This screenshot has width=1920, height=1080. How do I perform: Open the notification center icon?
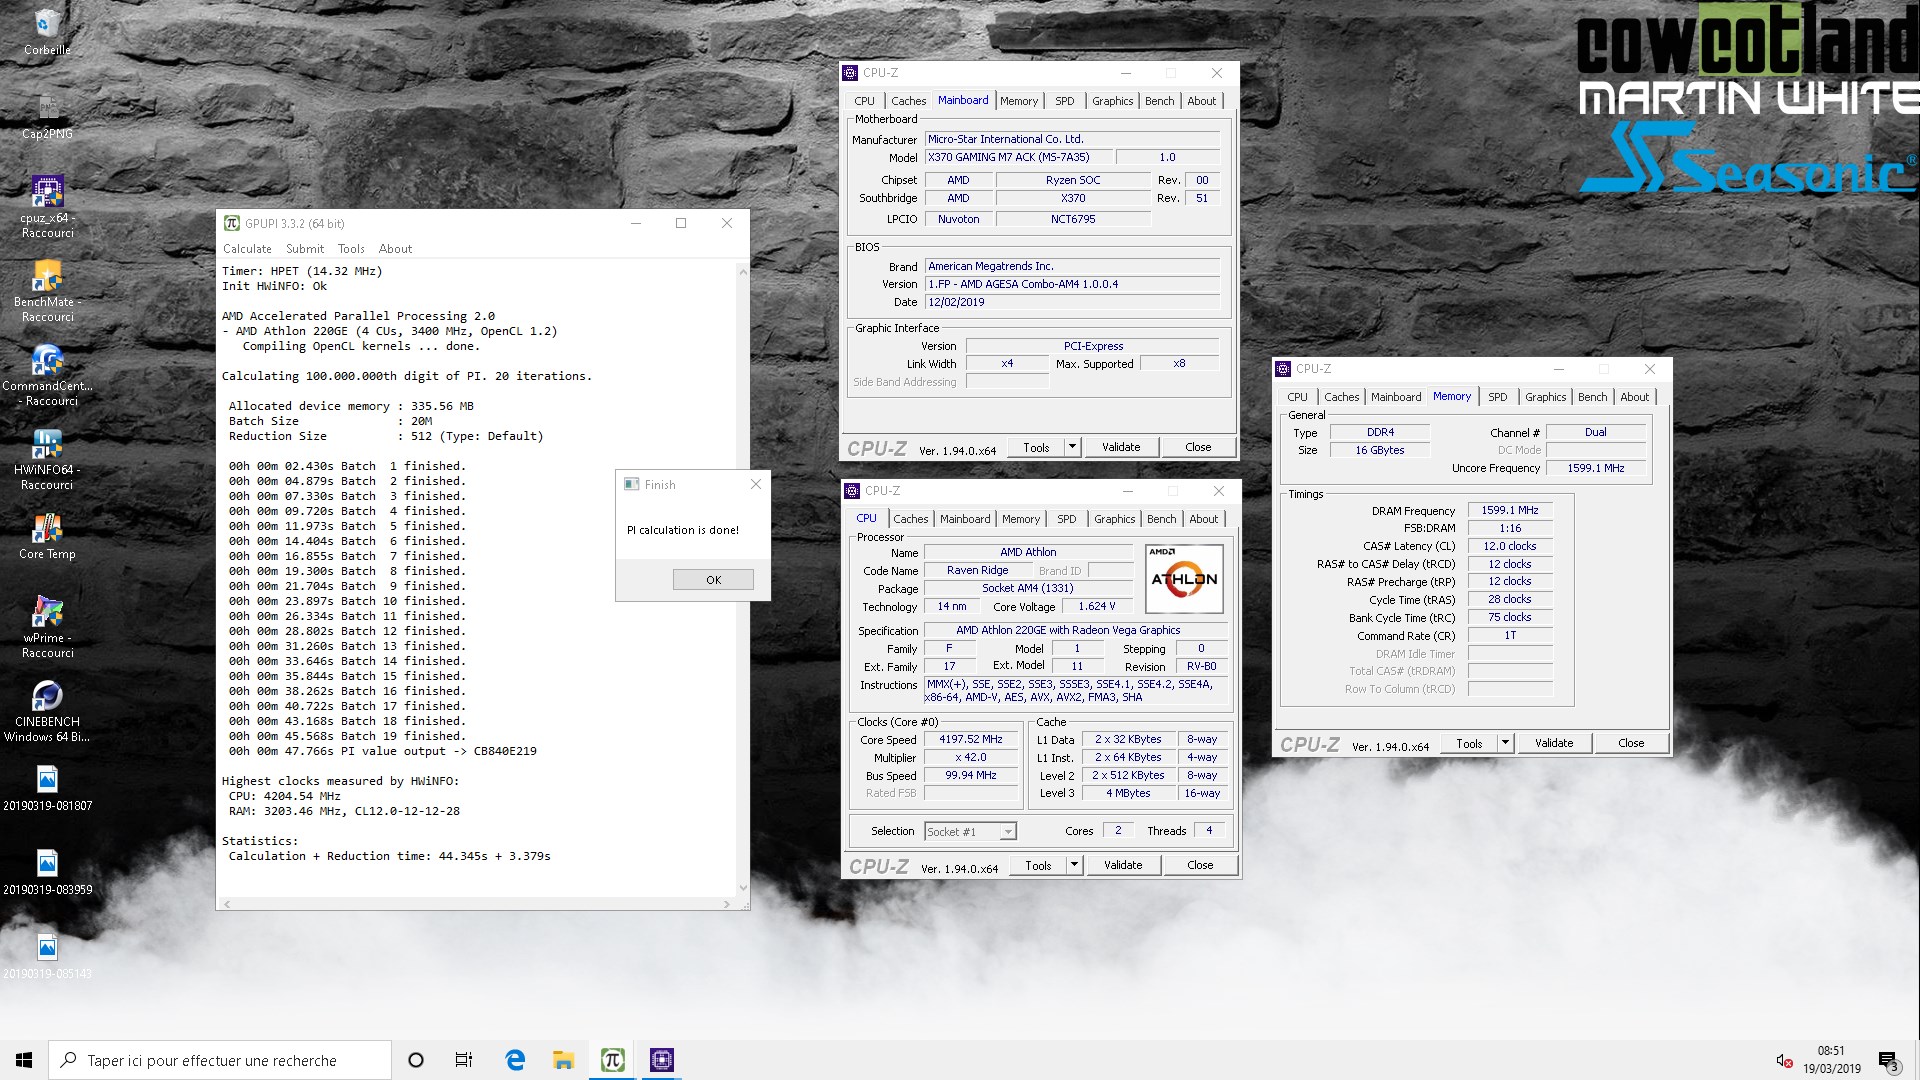coord(1888,1060)
